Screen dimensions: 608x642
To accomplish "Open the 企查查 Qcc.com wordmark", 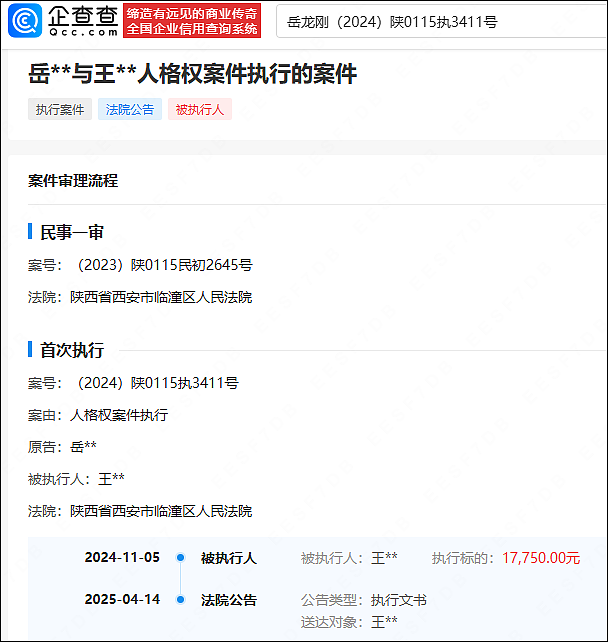I will 83,21.
